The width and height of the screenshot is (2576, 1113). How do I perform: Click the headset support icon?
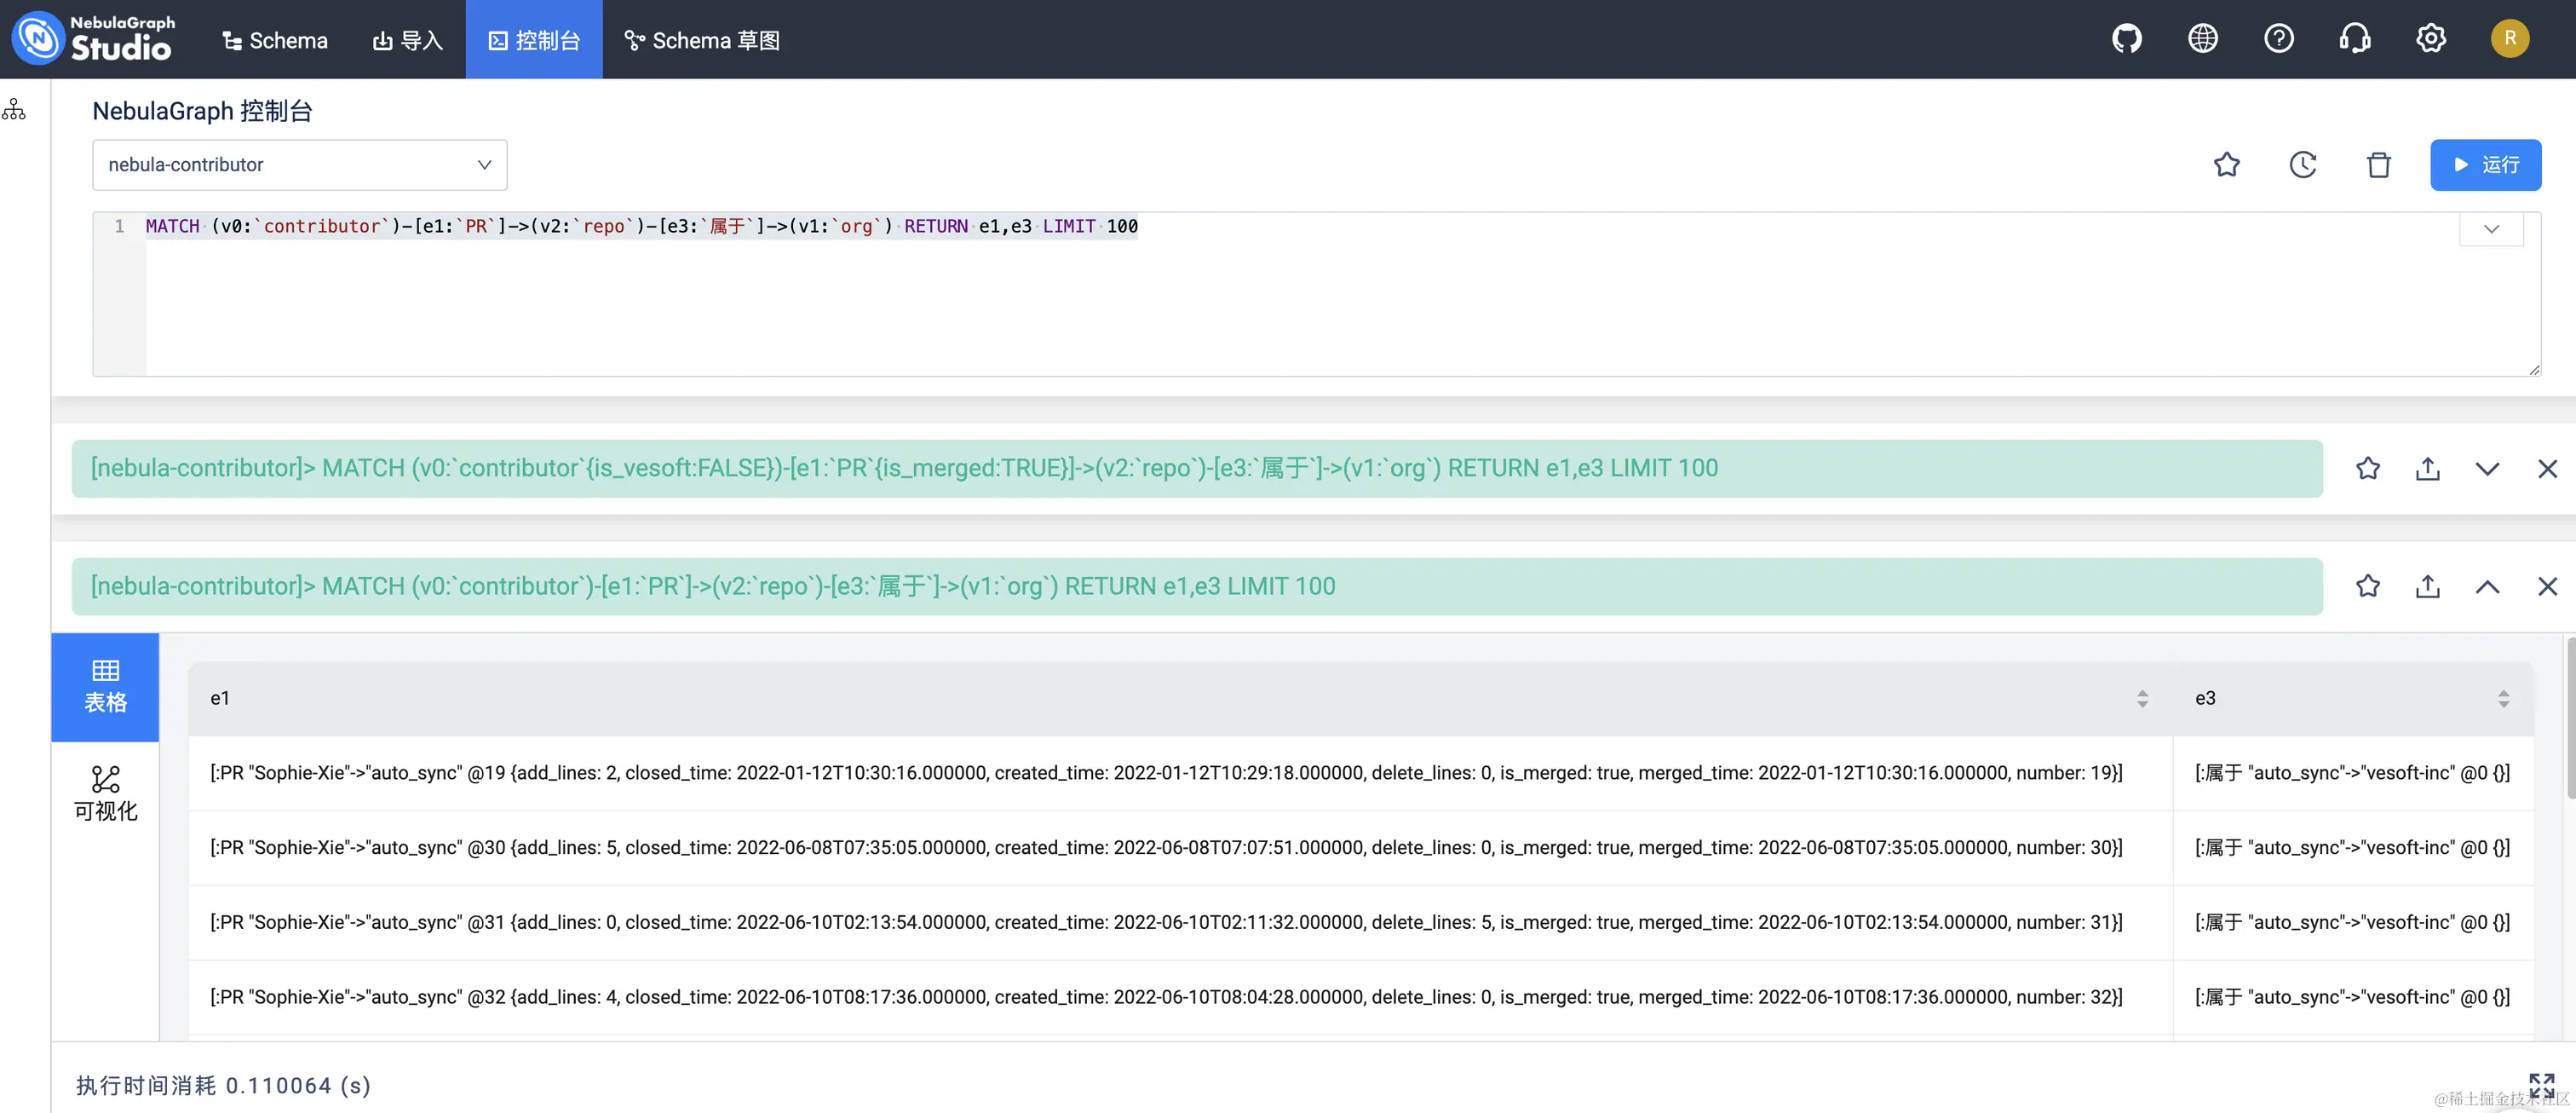click(x=2354, y=39)
